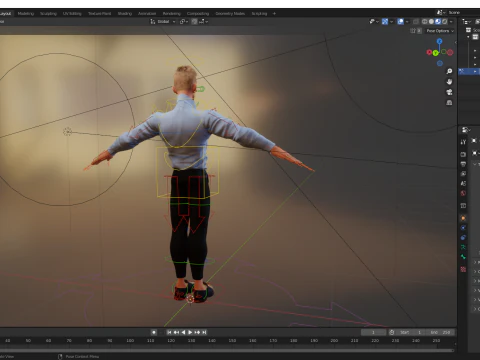This screenshot has width=480, height=360.
Task: Open the Pose Options dropdown
Action: (x=440, y=31)
